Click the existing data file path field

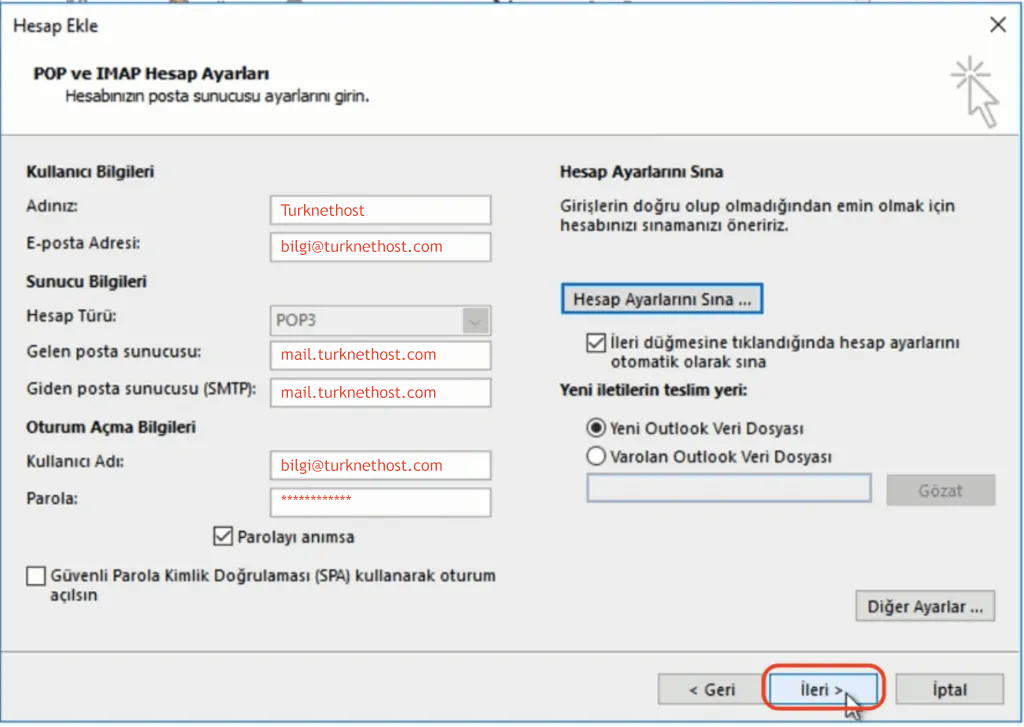(729, 488)
